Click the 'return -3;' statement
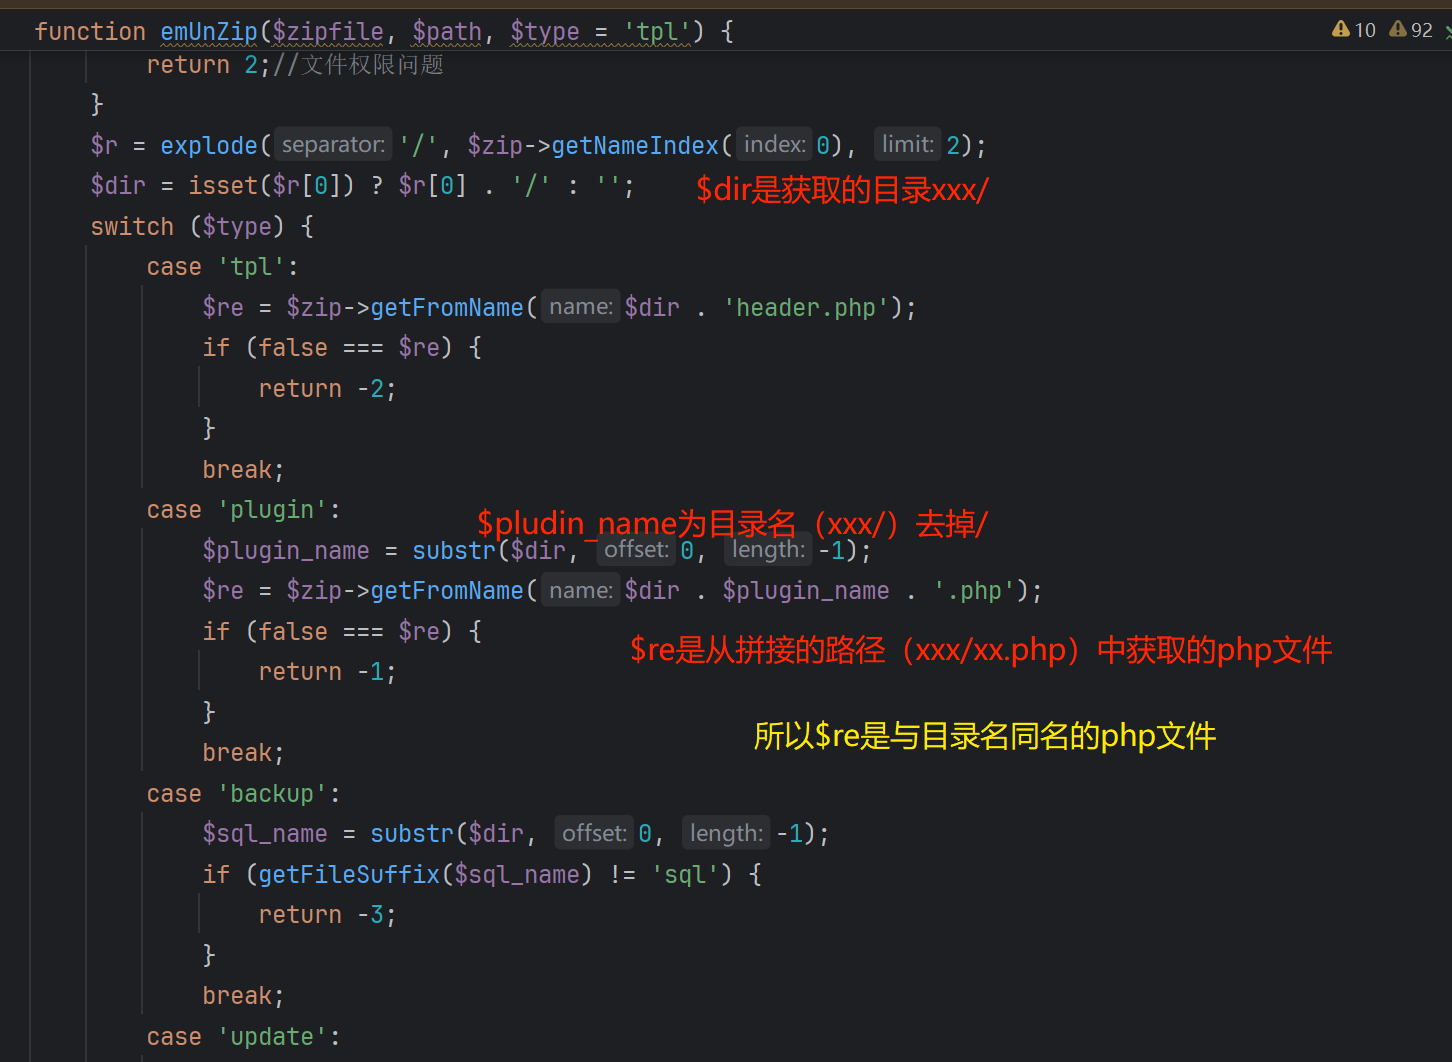 click(x=327, y=915)
